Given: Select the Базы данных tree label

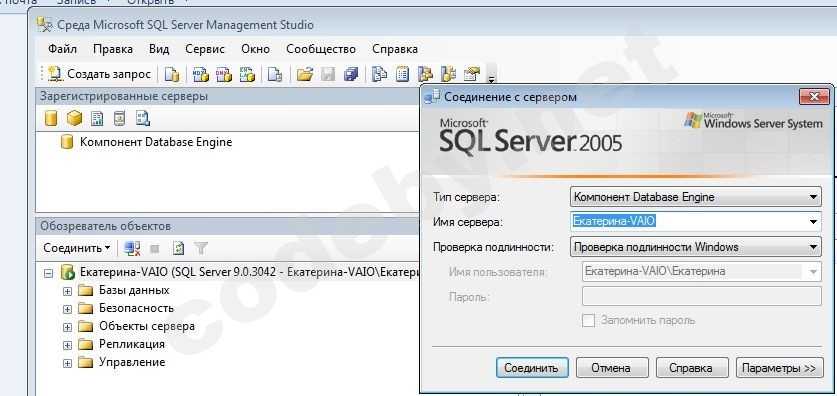Looking at the screenshot, I should click(x=134, y=290).
